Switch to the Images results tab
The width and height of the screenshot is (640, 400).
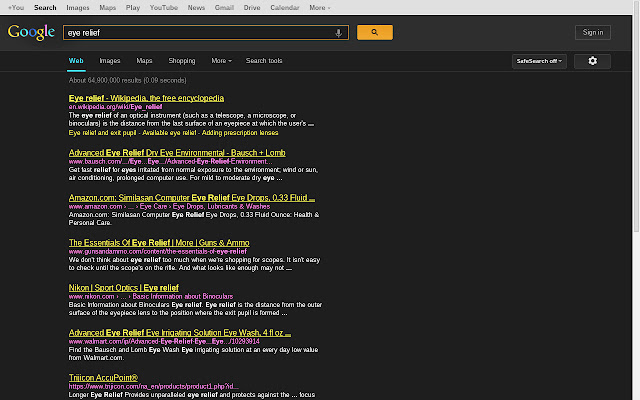(109, 61)
